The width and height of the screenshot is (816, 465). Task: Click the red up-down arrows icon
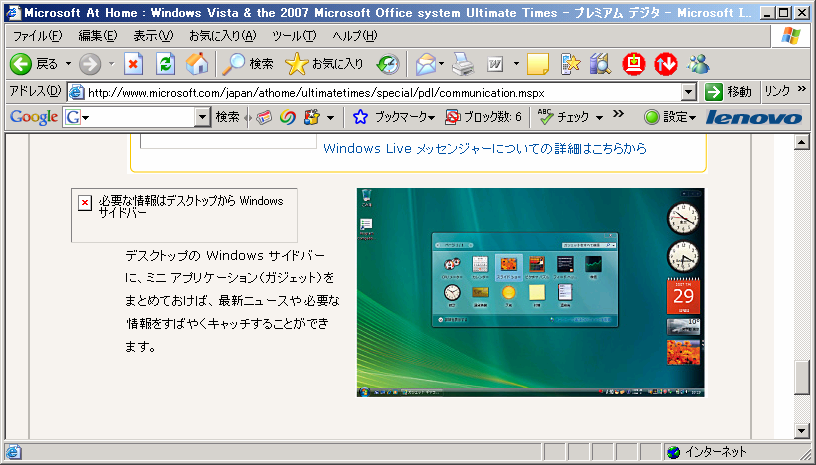666,64
